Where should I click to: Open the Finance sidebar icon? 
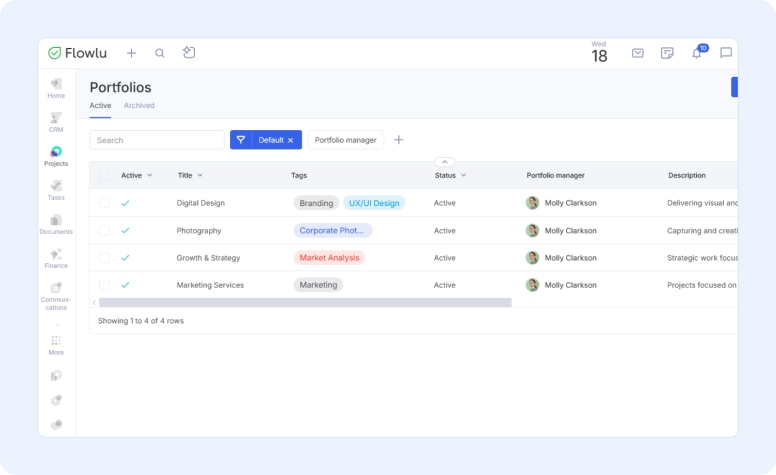(x=56, y=257)
